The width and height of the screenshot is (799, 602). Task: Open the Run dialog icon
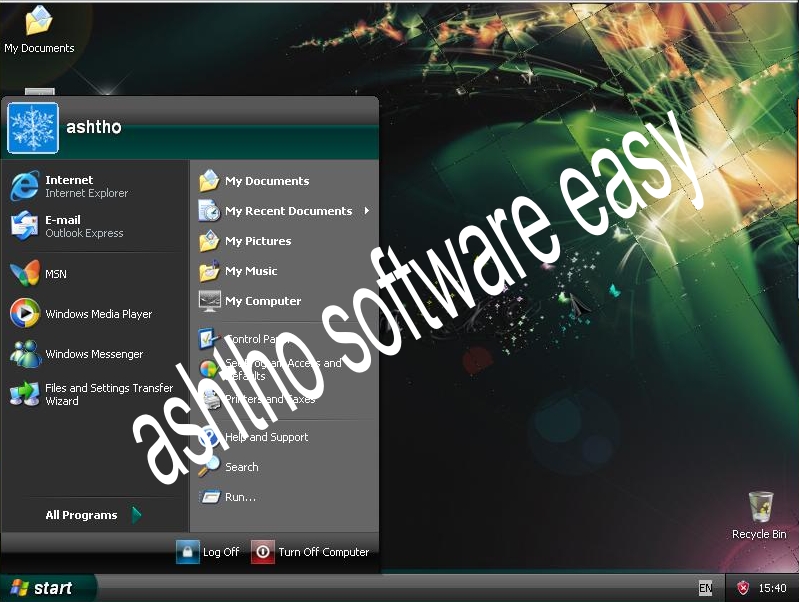tap(210, 496)
